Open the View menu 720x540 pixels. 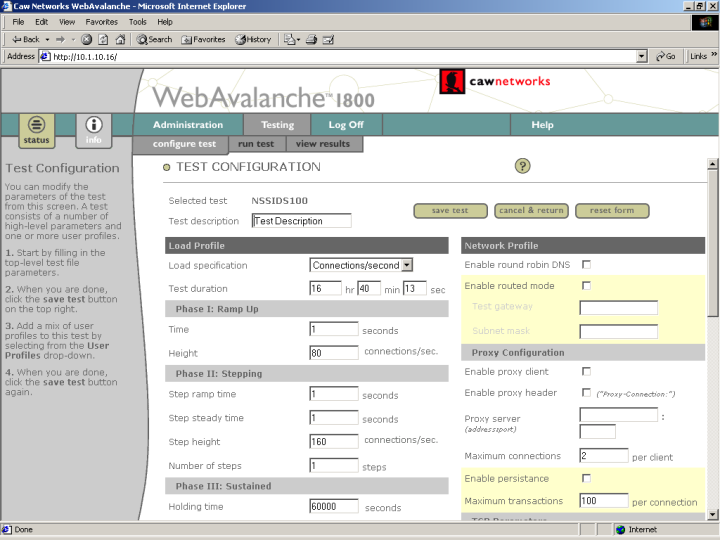[67, 22]
